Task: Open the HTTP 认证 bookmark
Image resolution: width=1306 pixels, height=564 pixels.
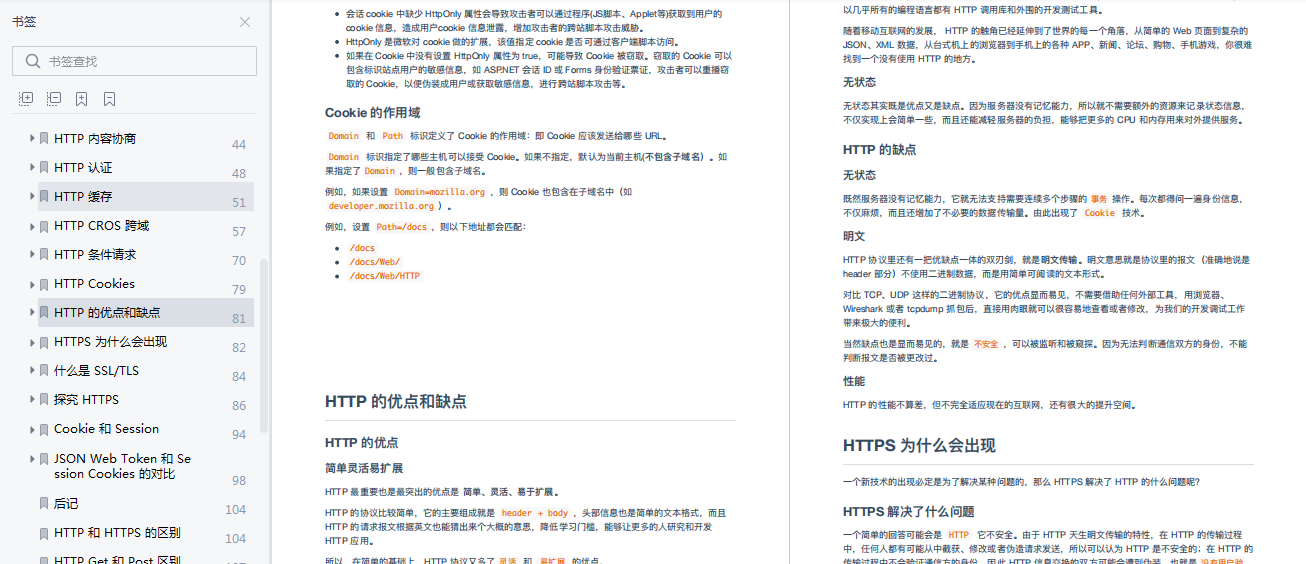Action: pos(83,167)
